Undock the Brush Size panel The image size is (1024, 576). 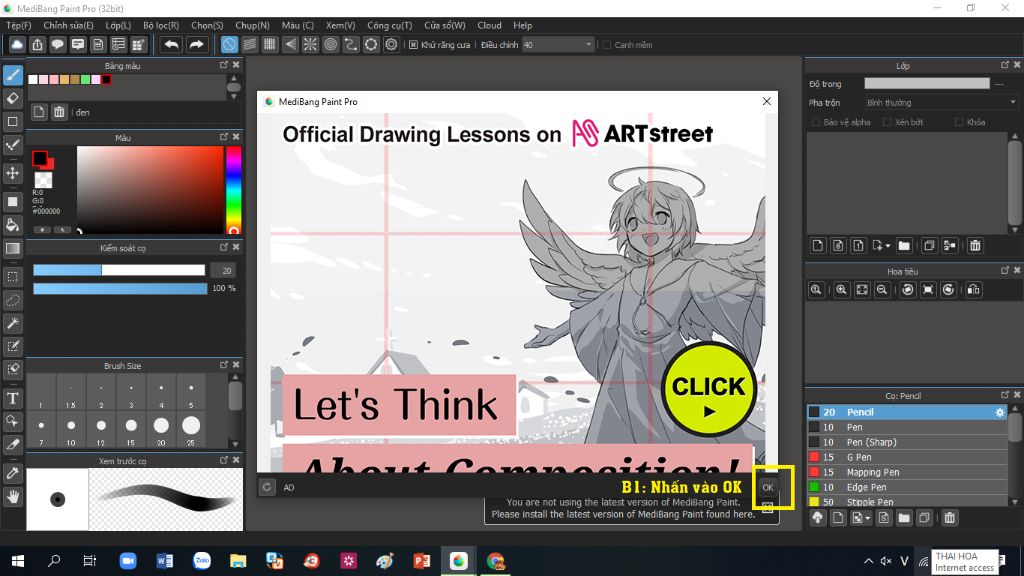click(x=224, y=364)
